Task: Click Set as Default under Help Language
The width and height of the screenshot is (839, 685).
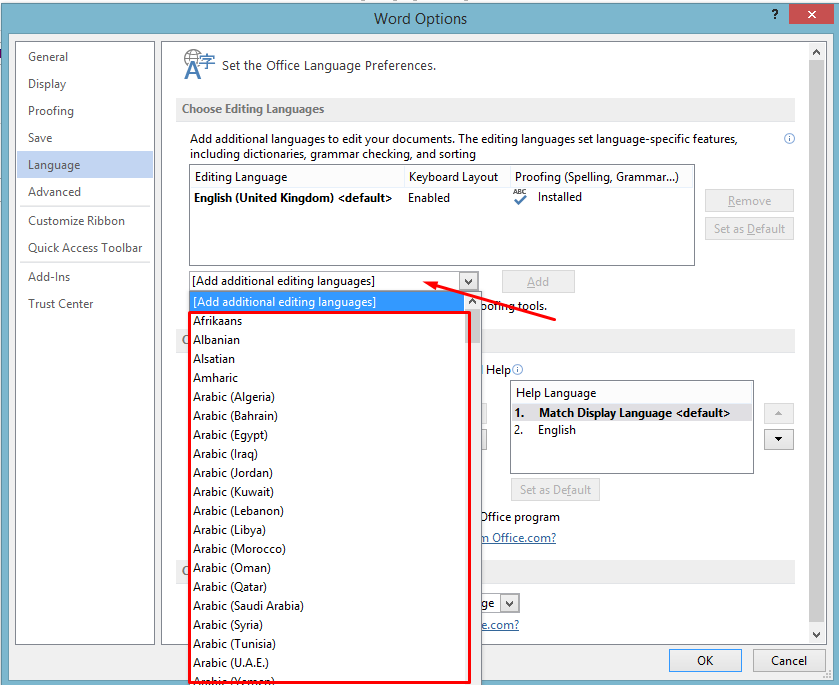Action: click(555, 490)
